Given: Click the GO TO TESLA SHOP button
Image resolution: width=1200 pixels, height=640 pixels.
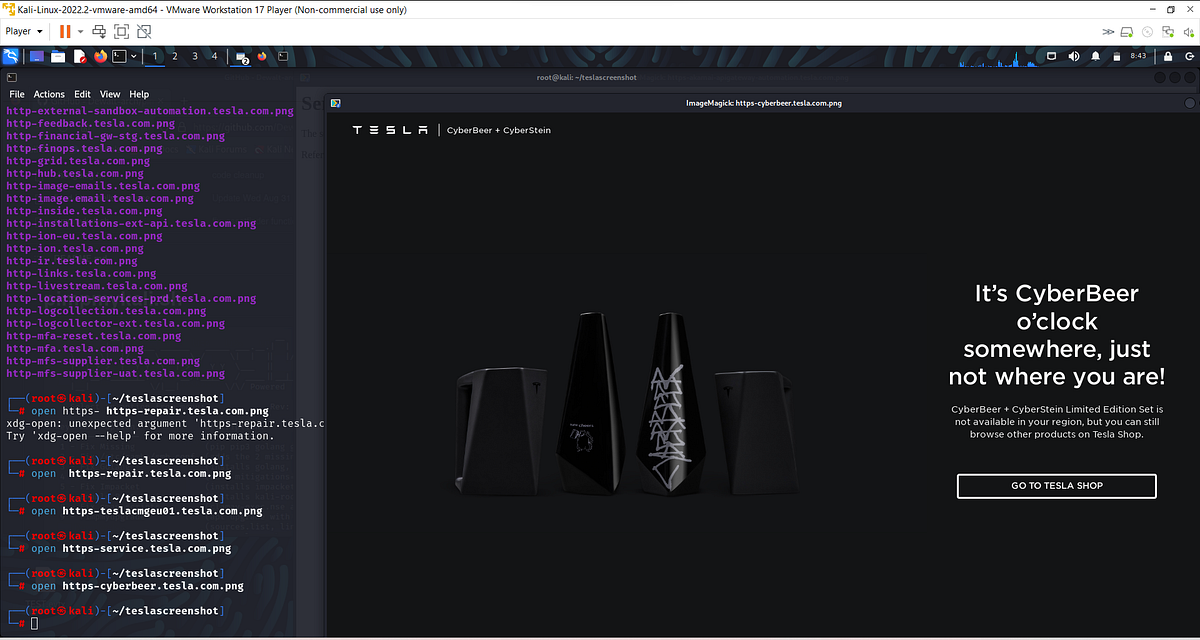Looking at the screenshot, I should (1056, 486).
